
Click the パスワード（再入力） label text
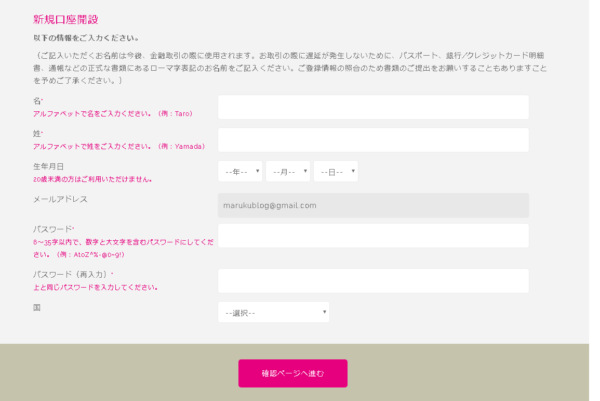72,274
